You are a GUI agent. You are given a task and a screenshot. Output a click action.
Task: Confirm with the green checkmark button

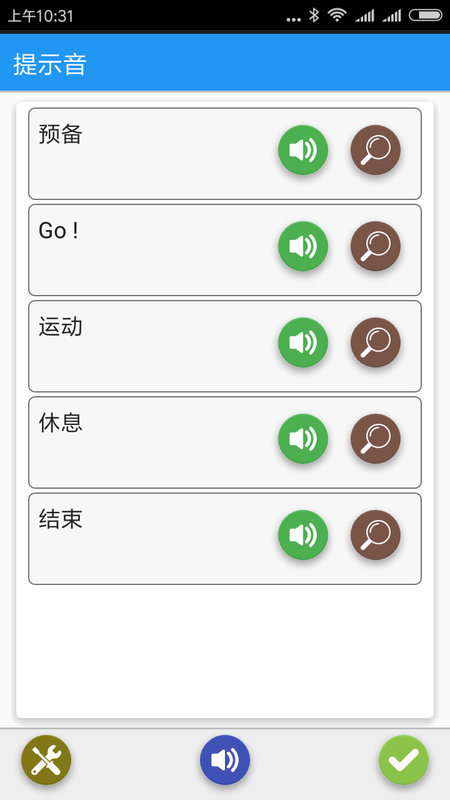[x=404, y=760]
